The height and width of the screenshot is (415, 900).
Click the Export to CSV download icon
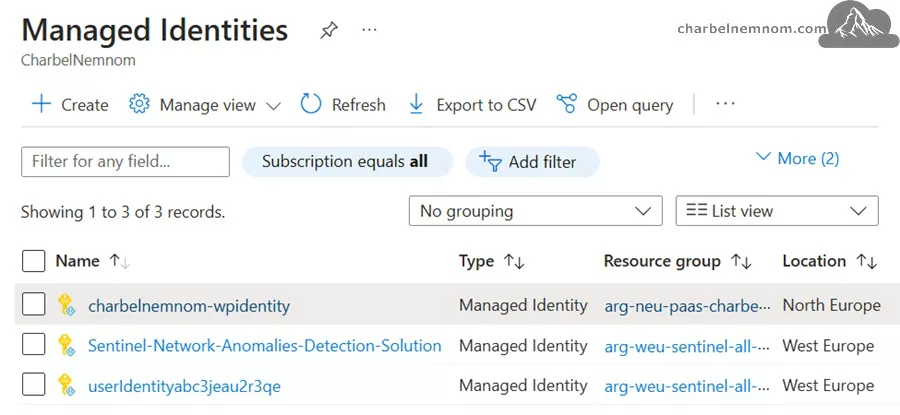(416, 104)
